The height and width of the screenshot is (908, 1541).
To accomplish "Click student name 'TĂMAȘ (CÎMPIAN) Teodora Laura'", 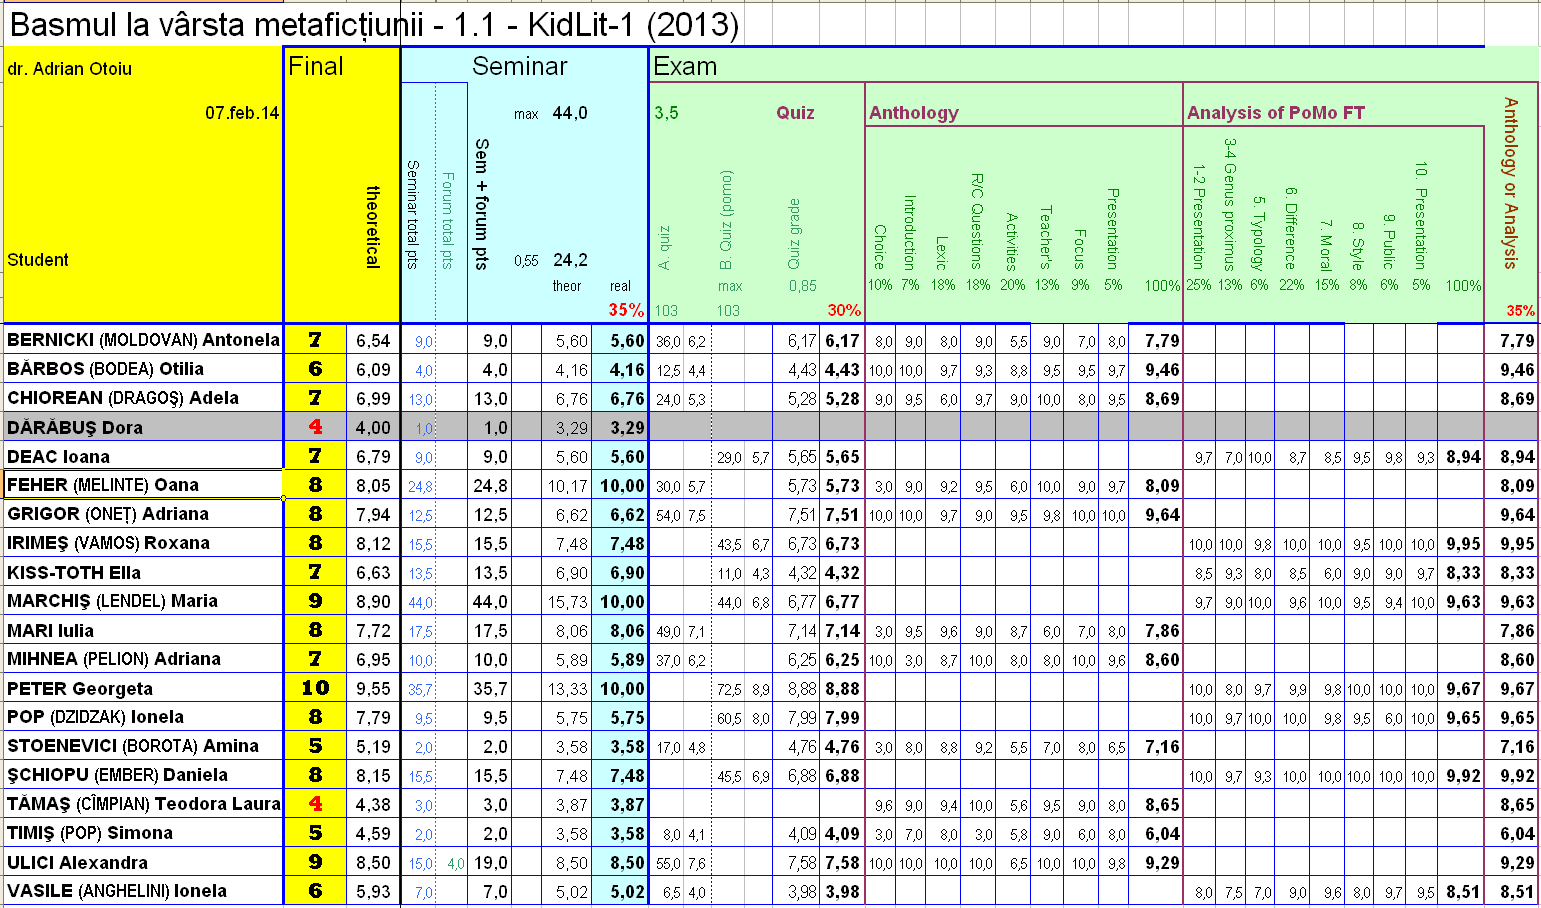I will point(143,804).
